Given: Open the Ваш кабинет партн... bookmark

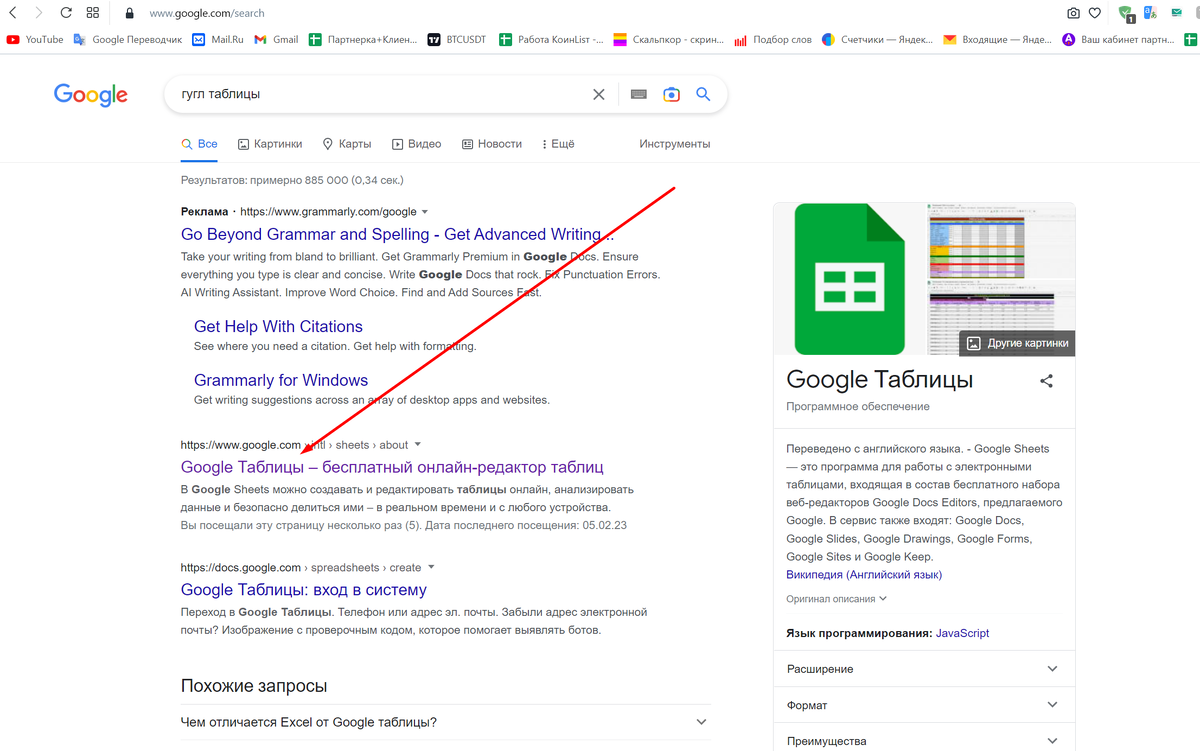Looking at the screenshot, I should 1119,40.
